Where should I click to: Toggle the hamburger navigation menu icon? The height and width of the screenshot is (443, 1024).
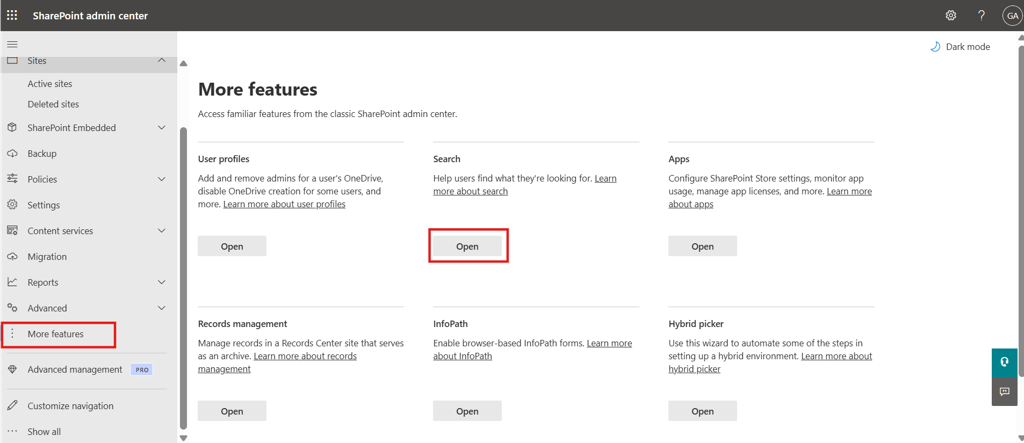tap(12, 44)
